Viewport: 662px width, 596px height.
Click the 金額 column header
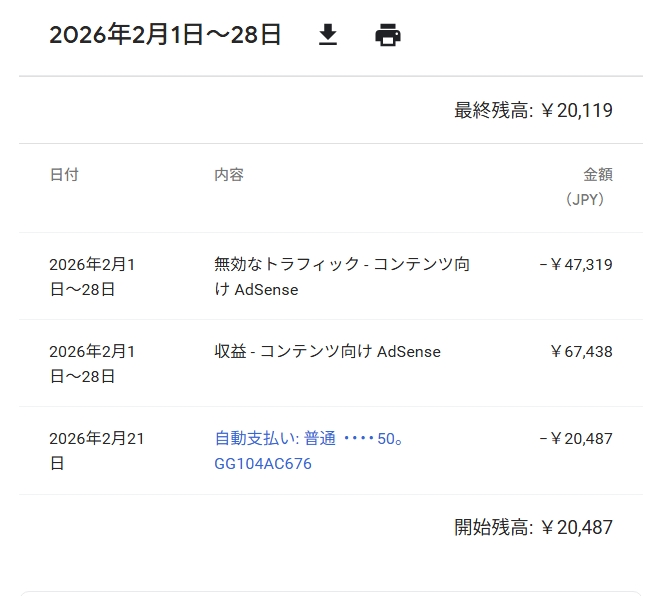coord(598,174)
